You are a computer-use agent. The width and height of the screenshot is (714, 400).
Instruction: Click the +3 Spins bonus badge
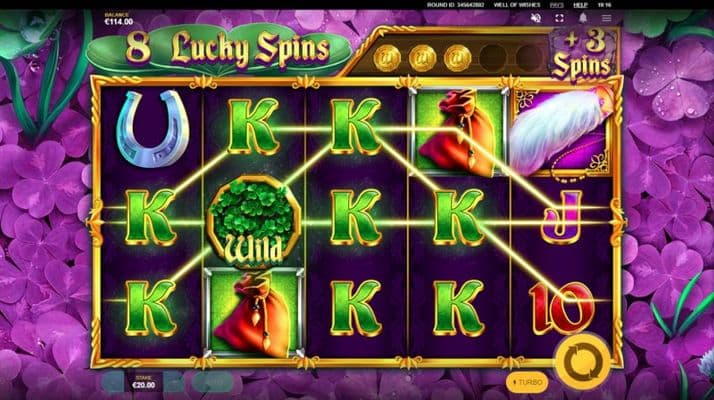pos(582,55)
